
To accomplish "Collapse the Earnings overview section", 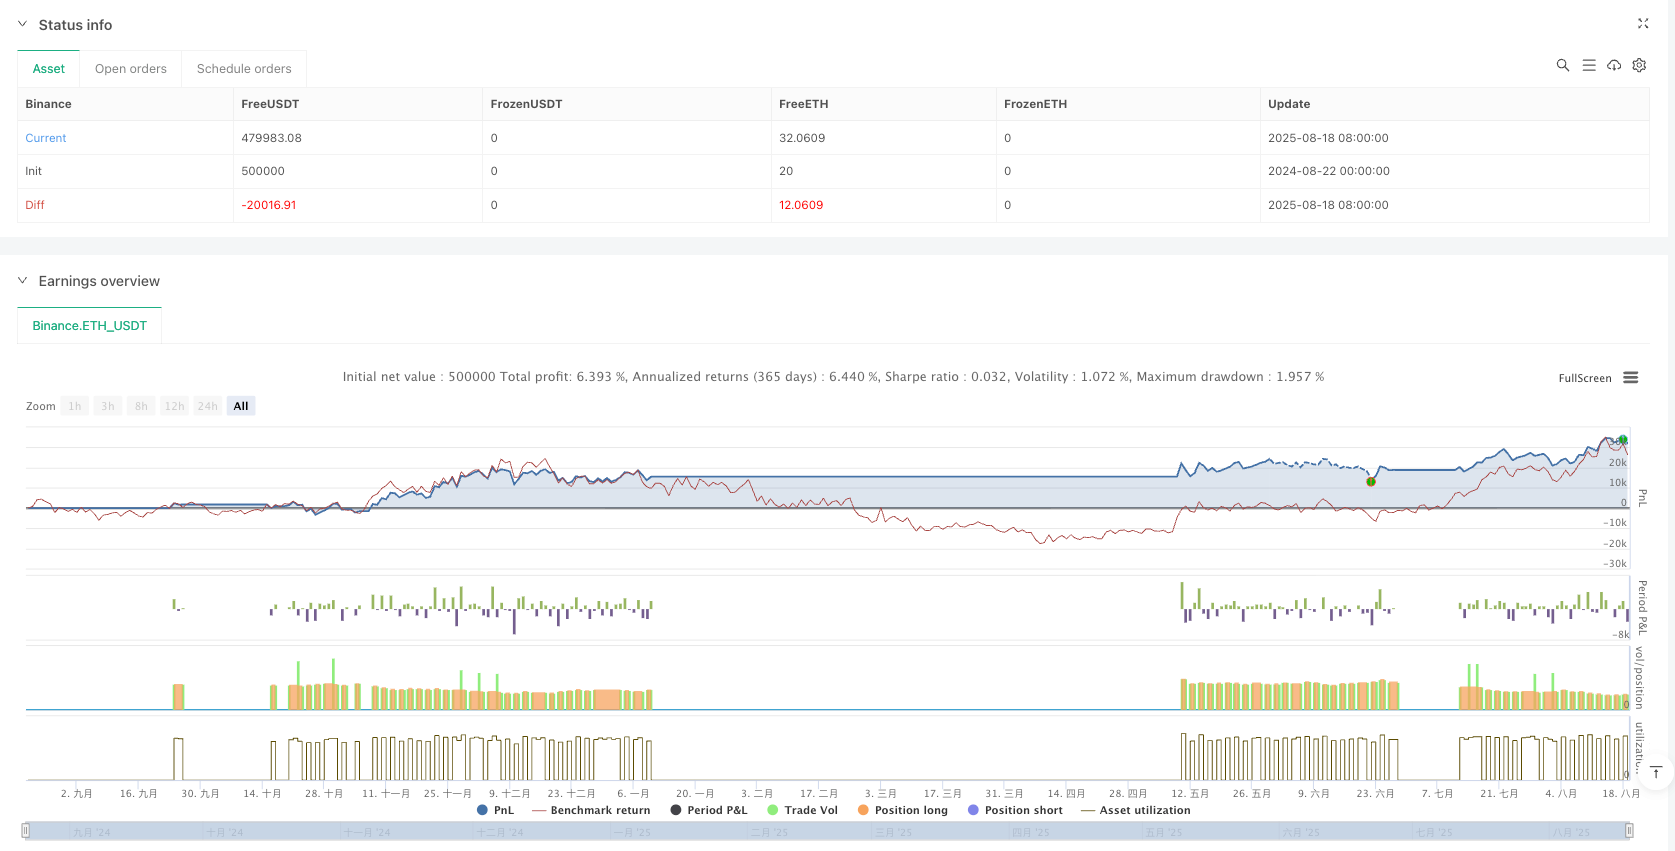I will click(23, 281).
